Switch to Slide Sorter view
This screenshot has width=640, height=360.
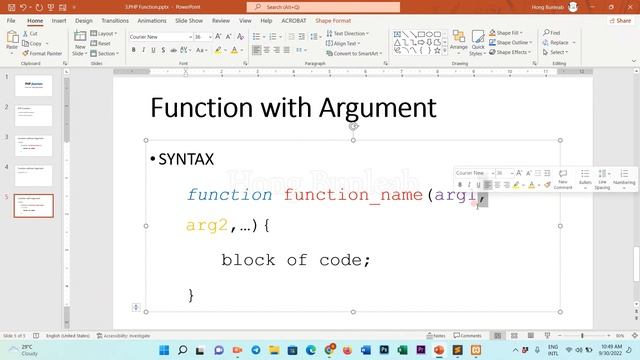tap(514, 336)
